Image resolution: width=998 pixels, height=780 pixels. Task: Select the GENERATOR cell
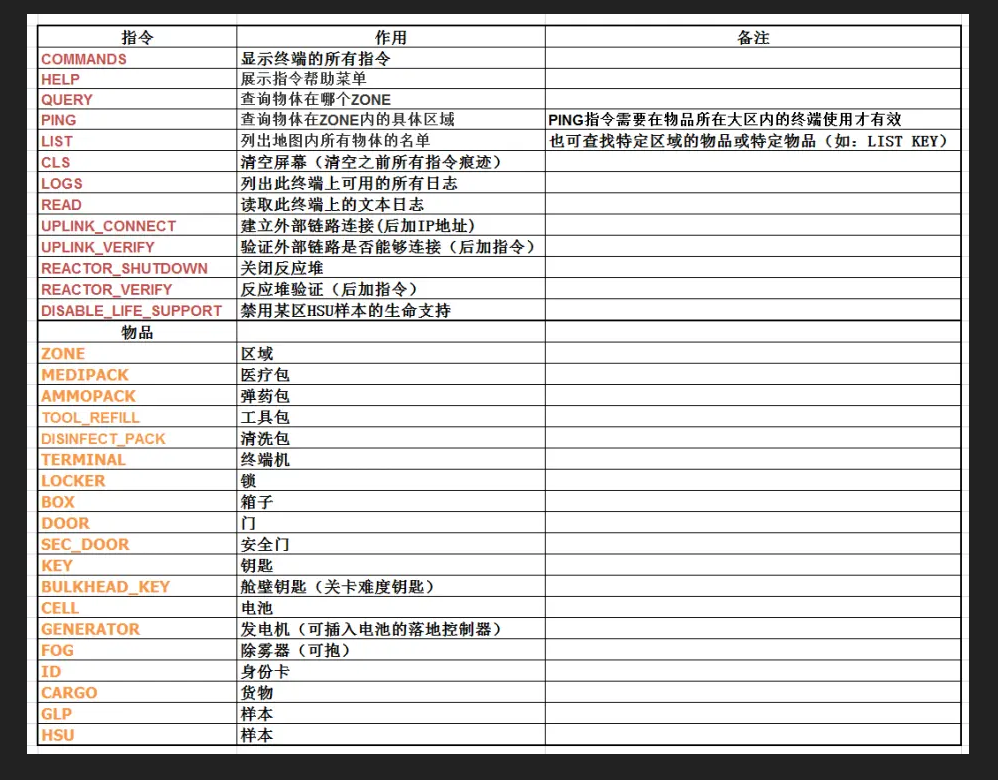tap(137, 628)
